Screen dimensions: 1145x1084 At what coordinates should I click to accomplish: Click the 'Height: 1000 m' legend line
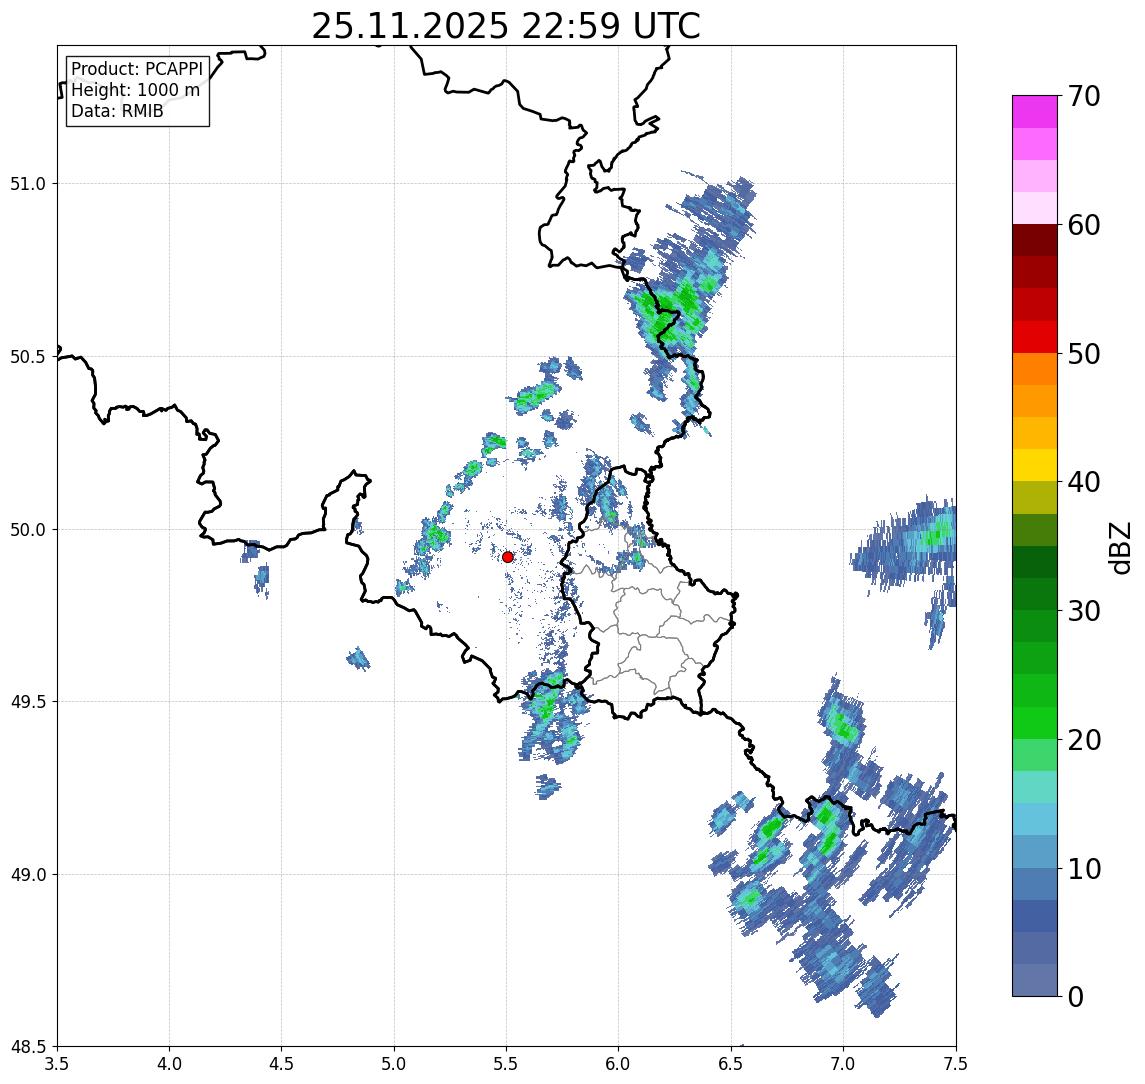click(135, 90)
